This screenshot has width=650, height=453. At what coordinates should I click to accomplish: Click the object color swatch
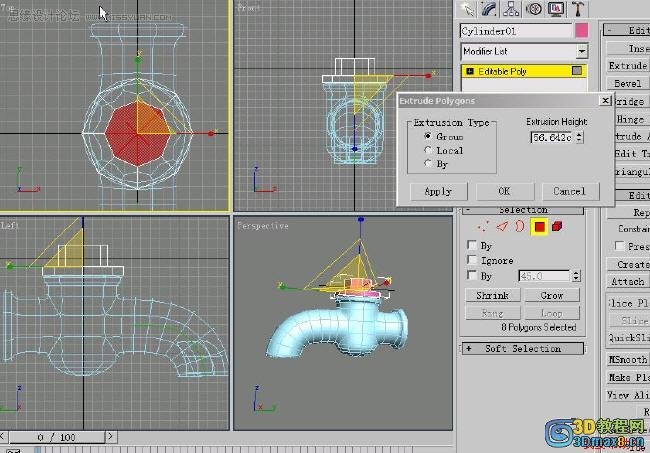pos(581,31)
